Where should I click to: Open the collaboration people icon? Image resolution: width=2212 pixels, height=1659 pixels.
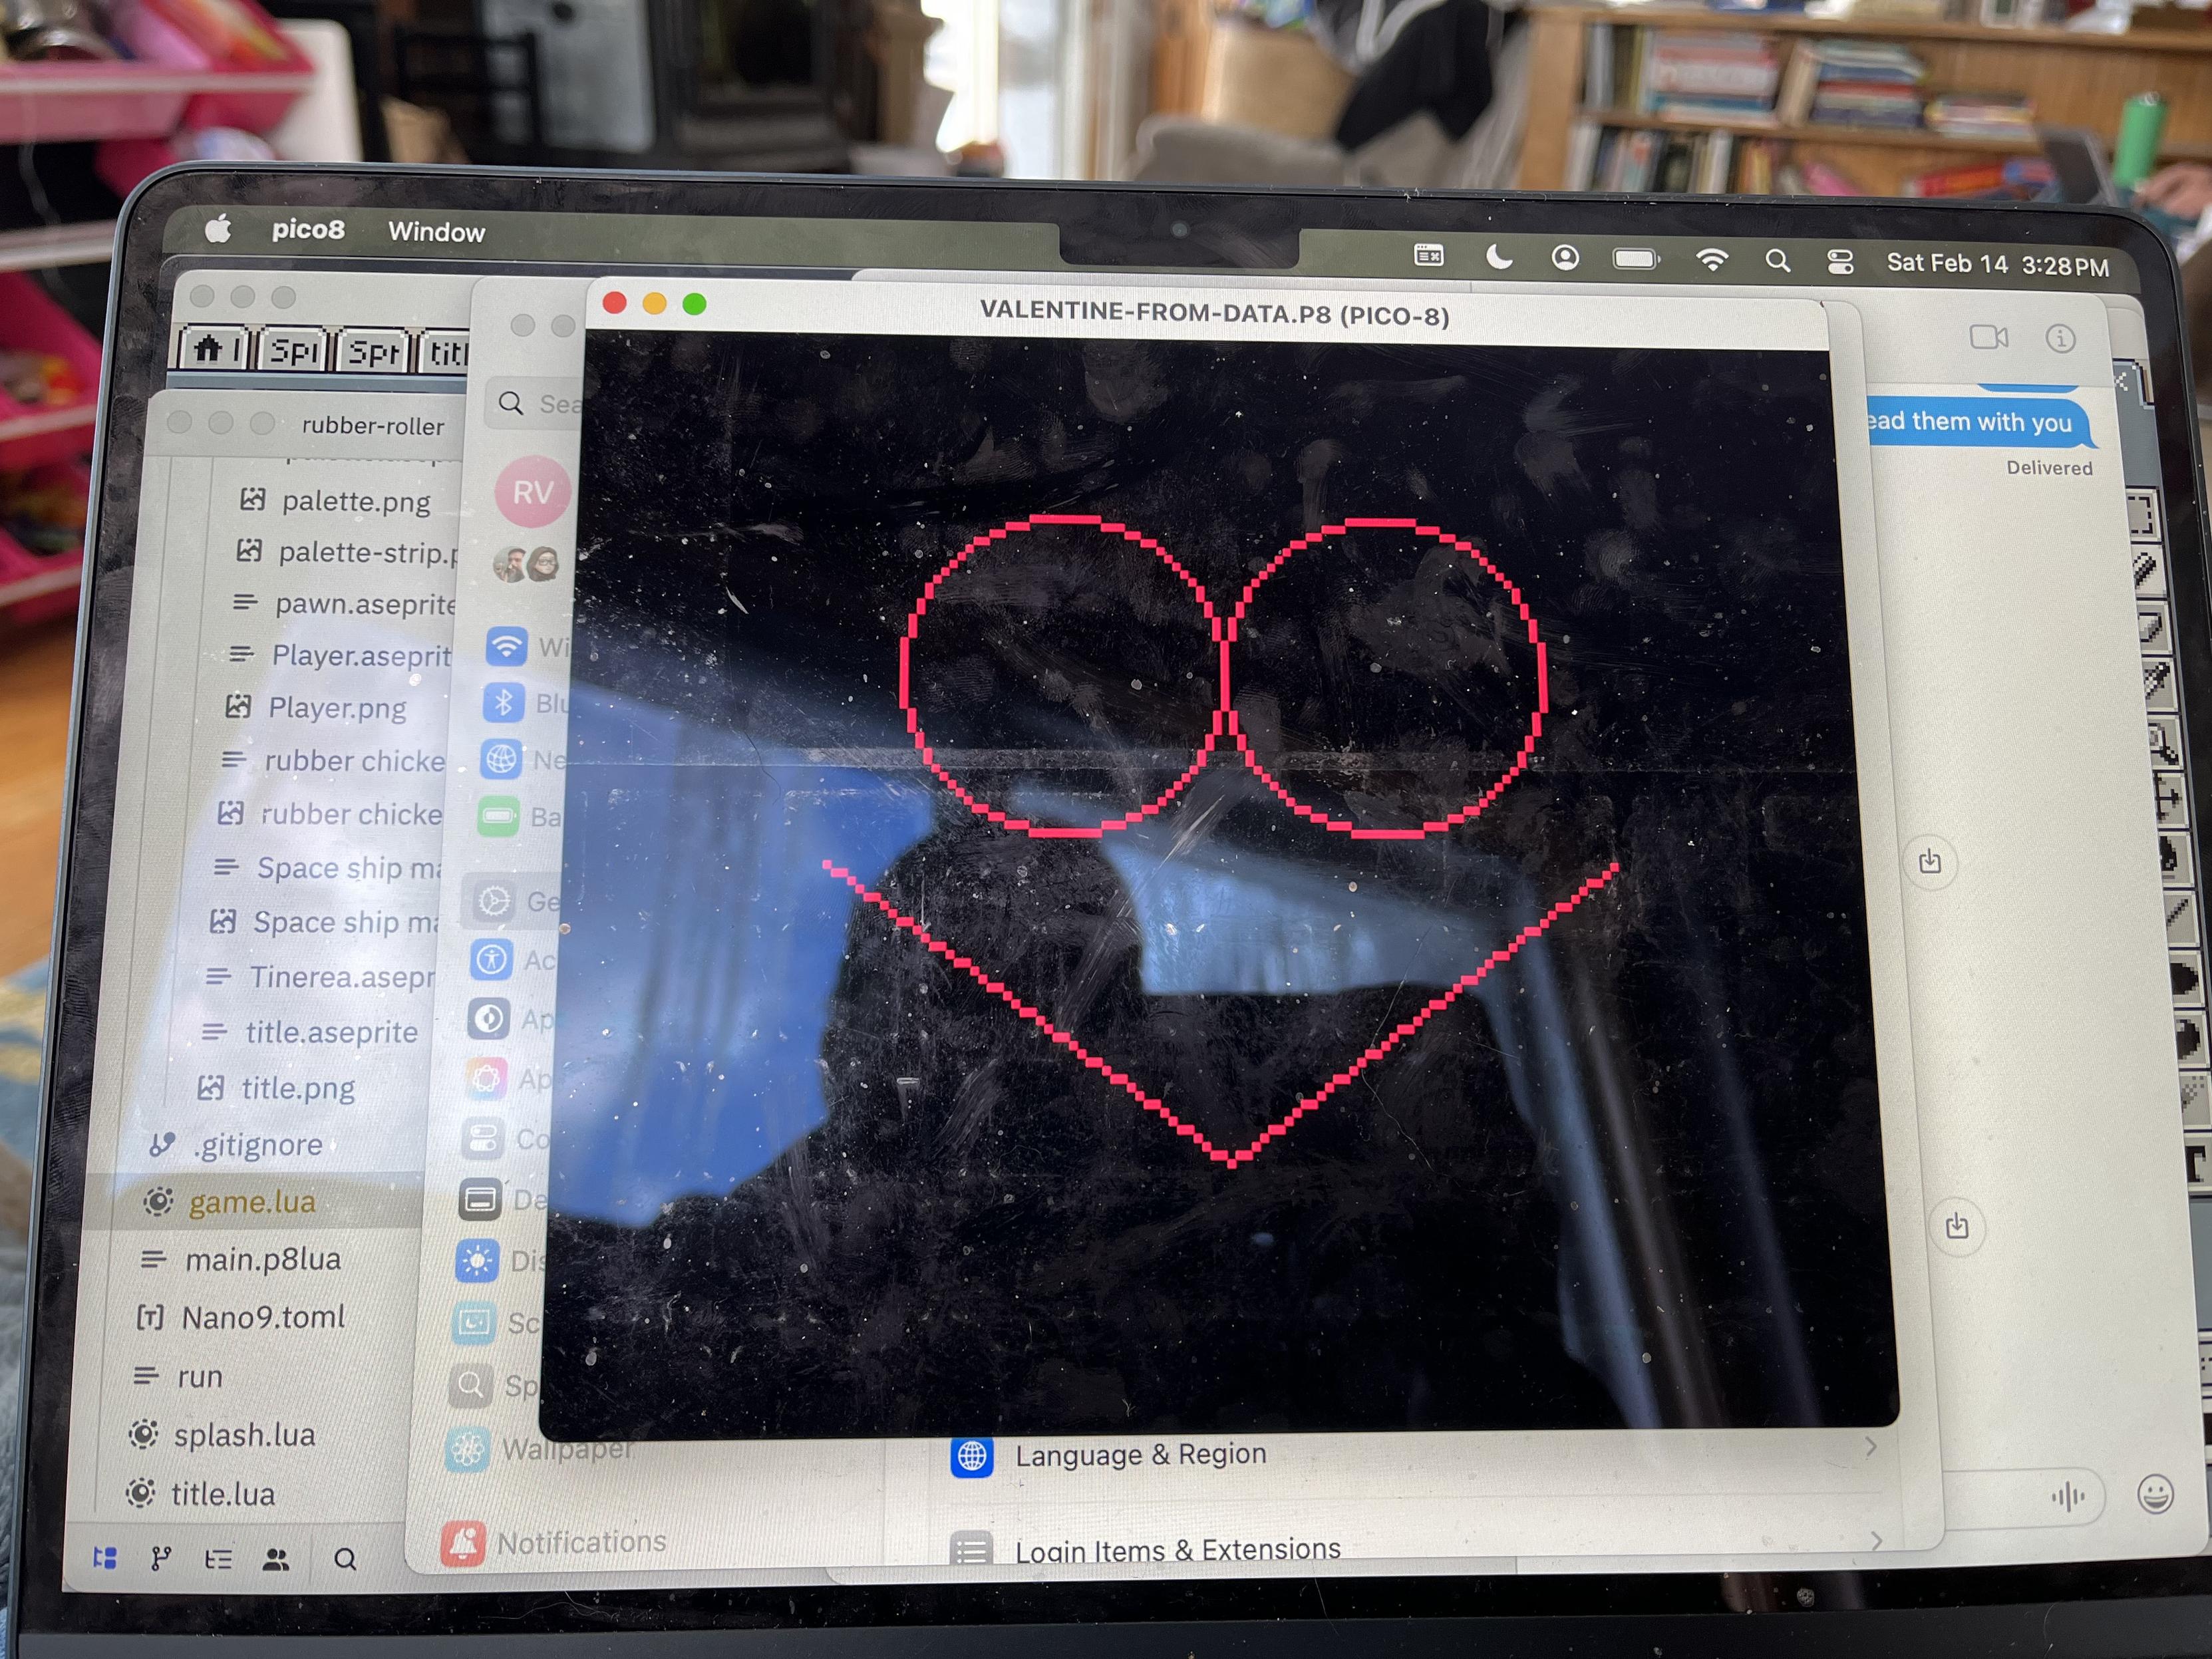point(276,1559)
